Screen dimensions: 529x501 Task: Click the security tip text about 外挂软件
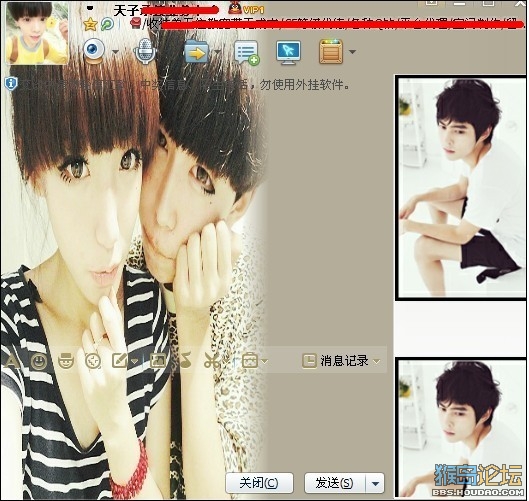click(x=184, y=84)
